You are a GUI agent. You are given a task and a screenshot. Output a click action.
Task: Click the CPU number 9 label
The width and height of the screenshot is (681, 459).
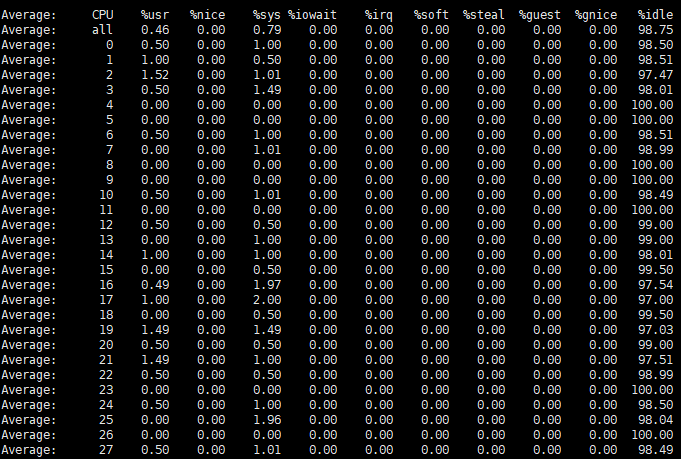109,180
